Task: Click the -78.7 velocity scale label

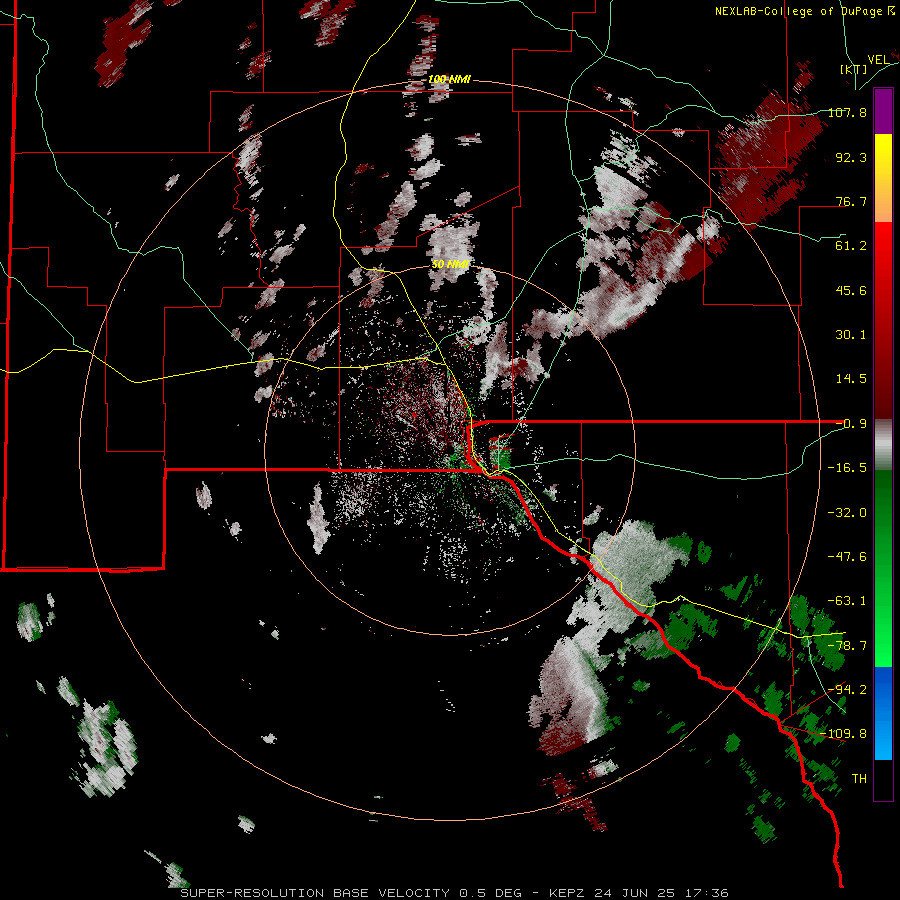Action: (x=847, y=646)
